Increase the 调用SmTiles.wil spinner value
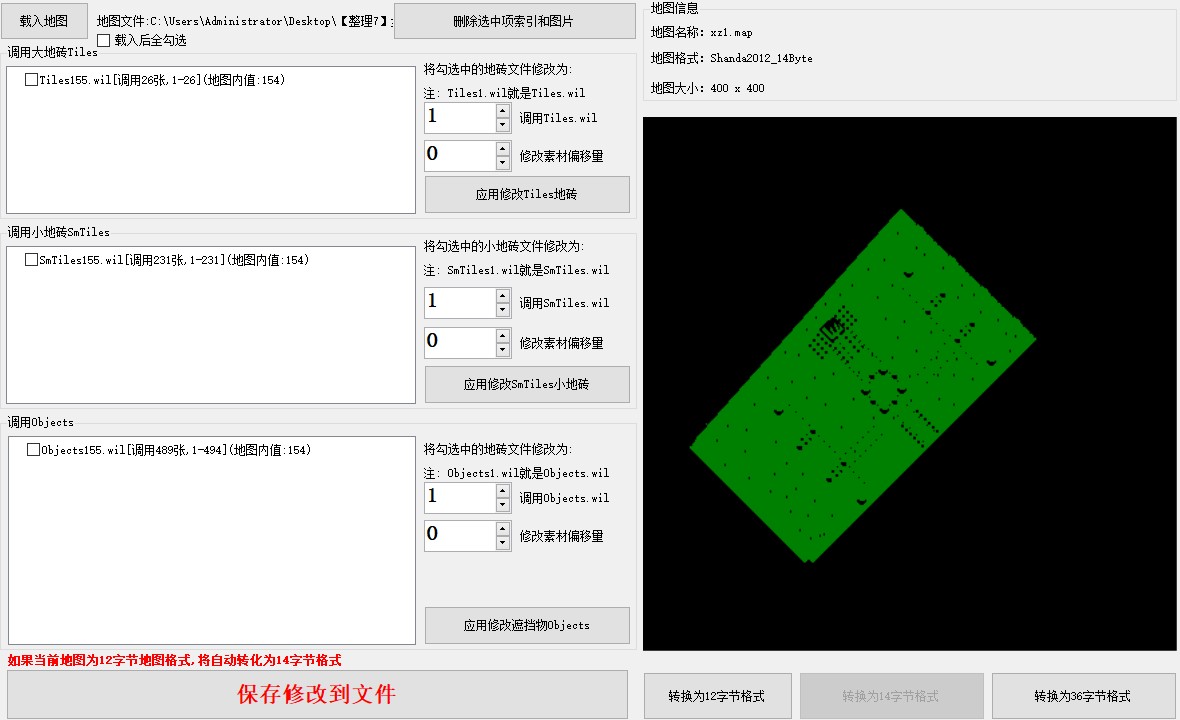The image size is (1180, 720). pyautogui.click(x=503, y=295)
